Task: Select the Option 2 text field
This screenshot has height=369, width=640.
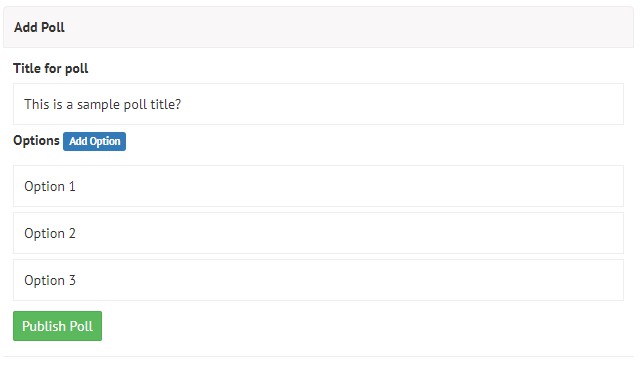Action: [x=318, y=233]
